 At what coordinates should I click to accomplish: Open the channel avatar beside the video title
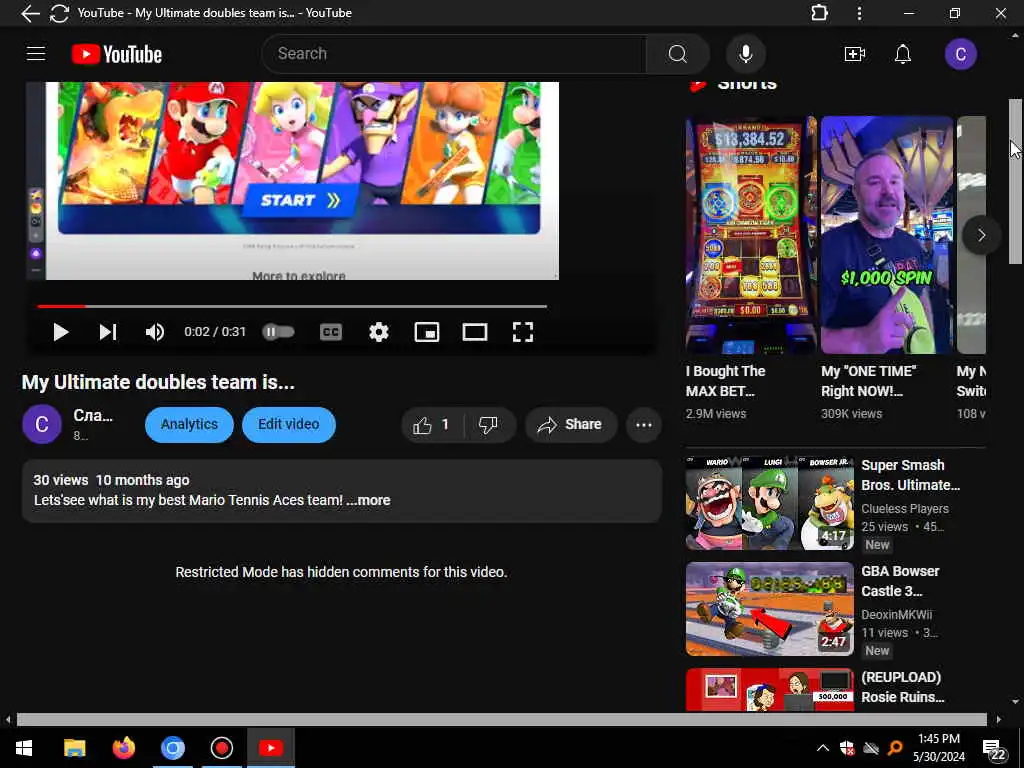(x=42, y=424)
